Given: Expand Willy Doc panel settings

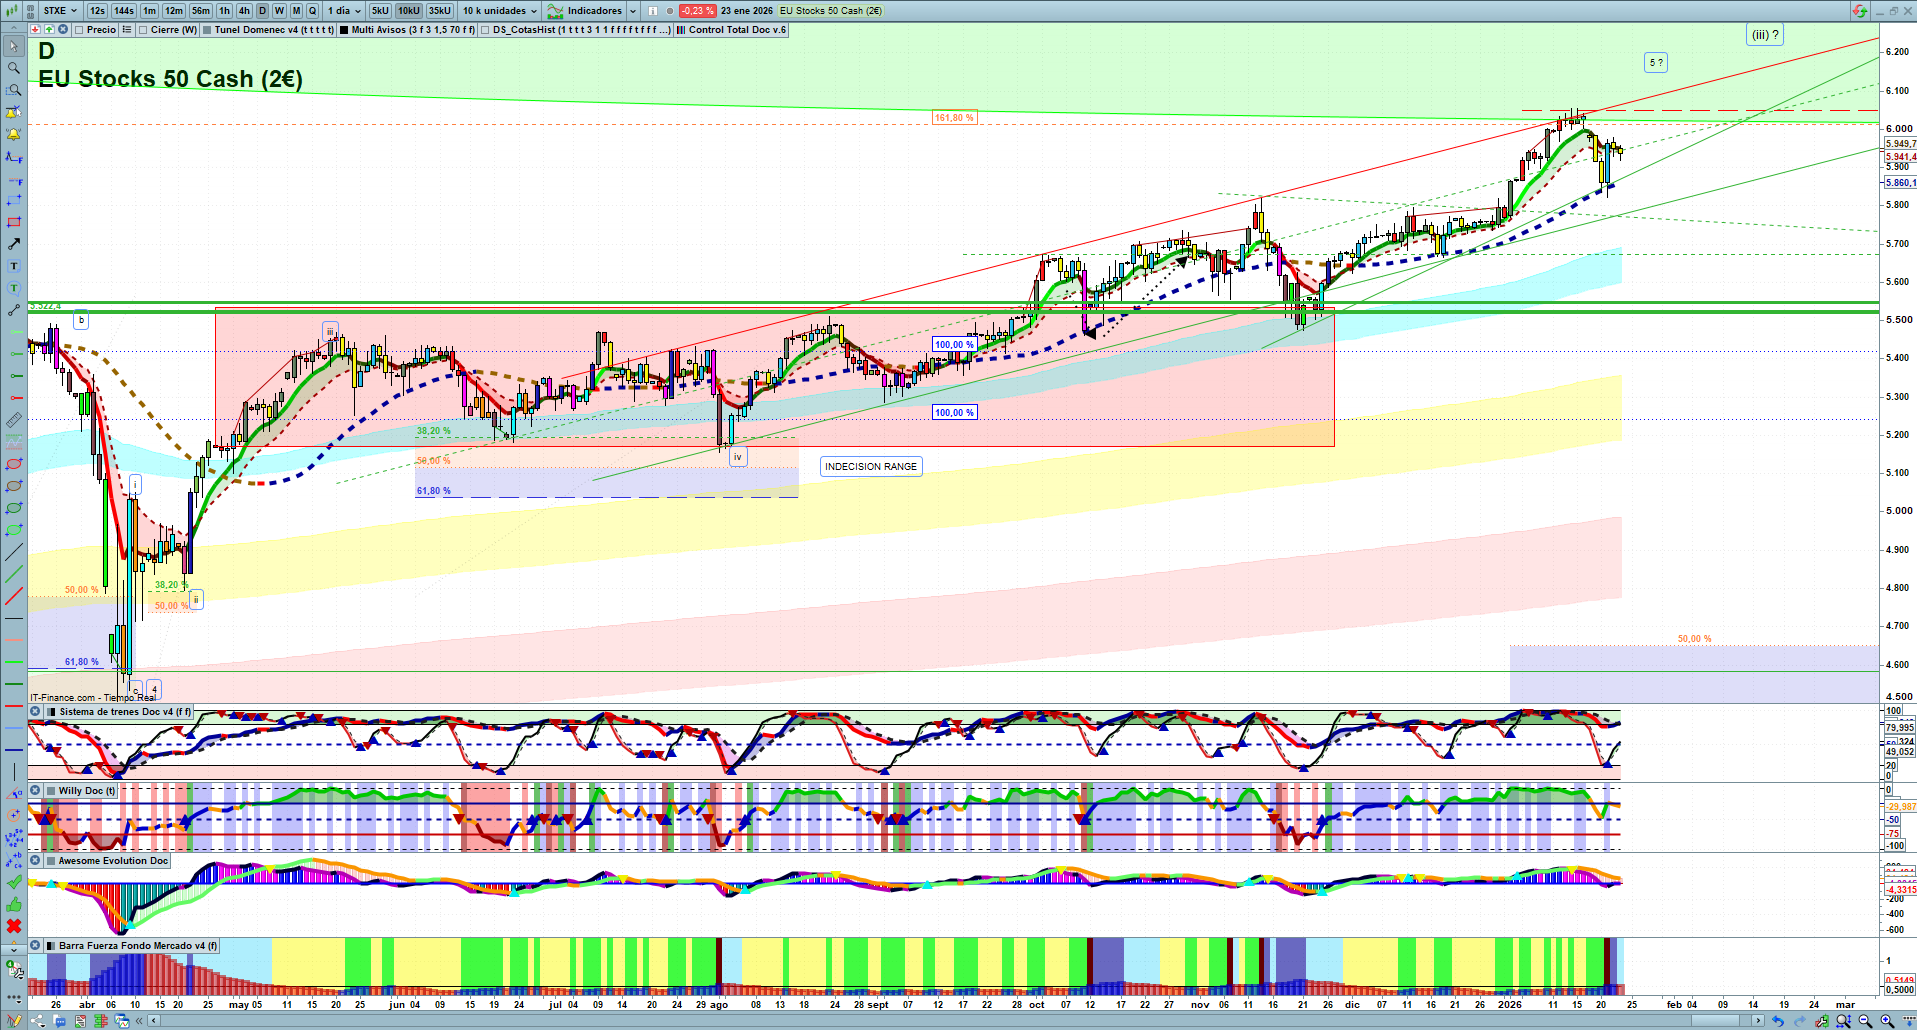Looking at the screenshot, I should (x=35, y=791).
